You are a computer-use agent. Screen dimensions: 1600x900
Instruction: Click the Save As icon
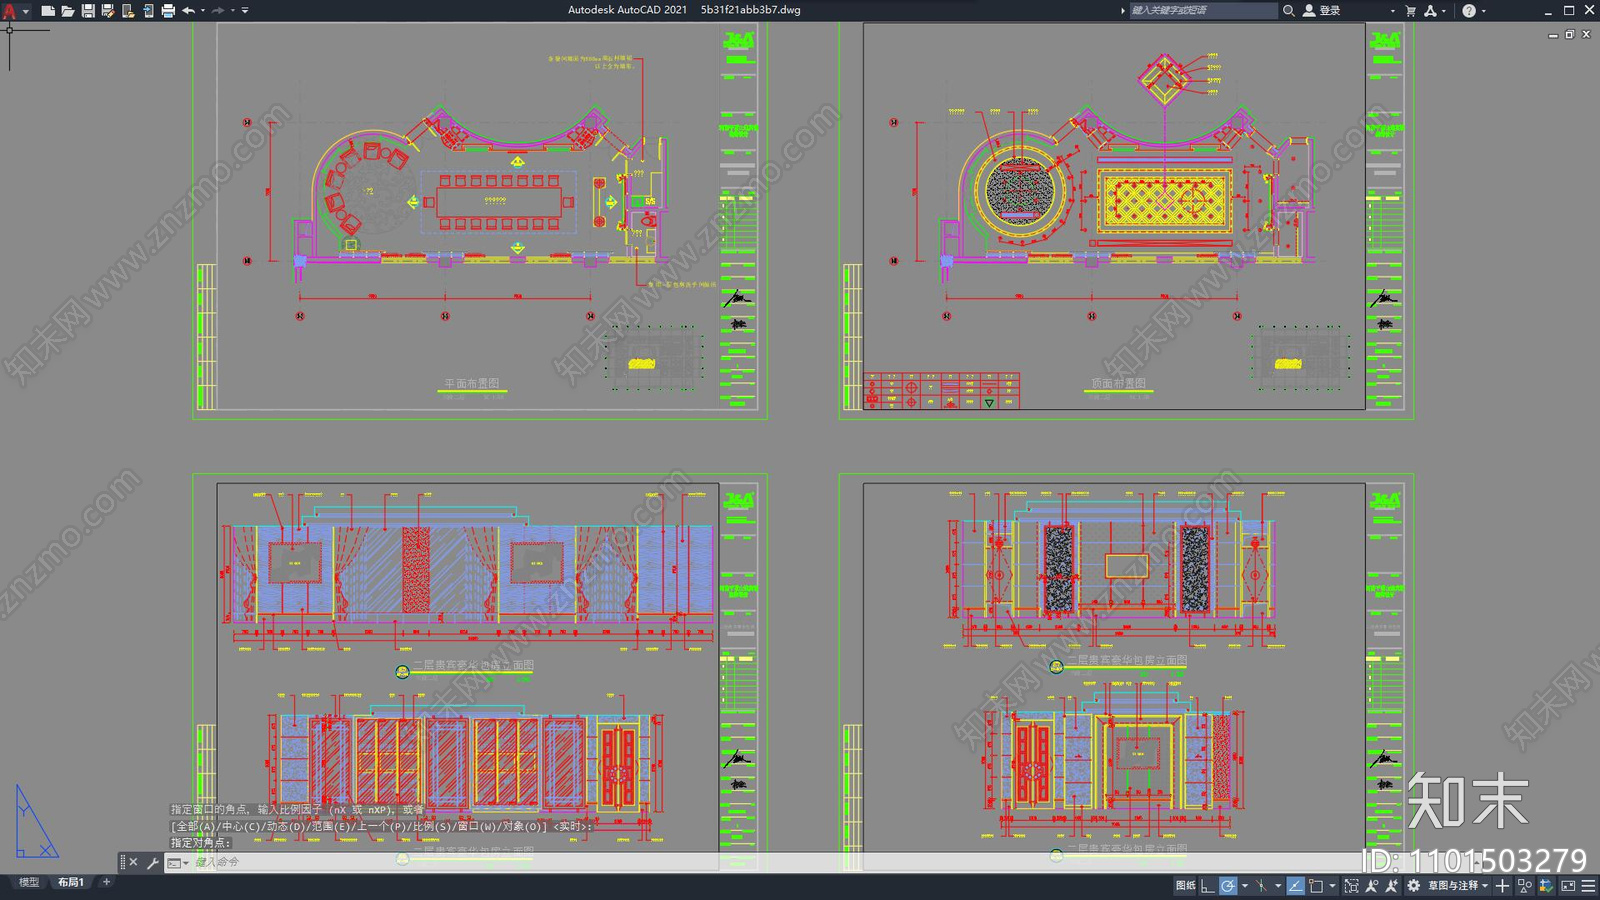(x=107, y=10)
